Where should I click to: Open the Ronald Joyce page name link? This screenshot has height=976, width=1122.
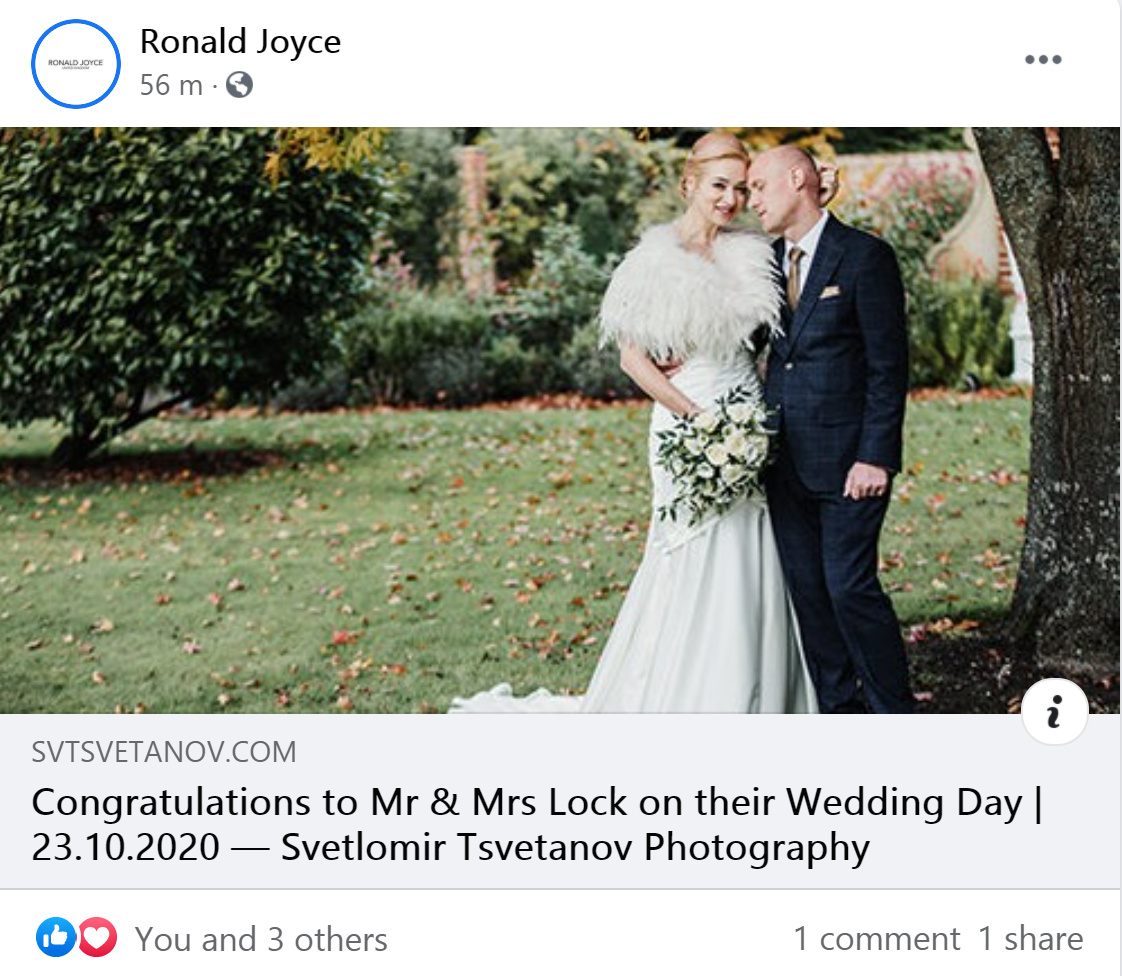click(240, 42)
